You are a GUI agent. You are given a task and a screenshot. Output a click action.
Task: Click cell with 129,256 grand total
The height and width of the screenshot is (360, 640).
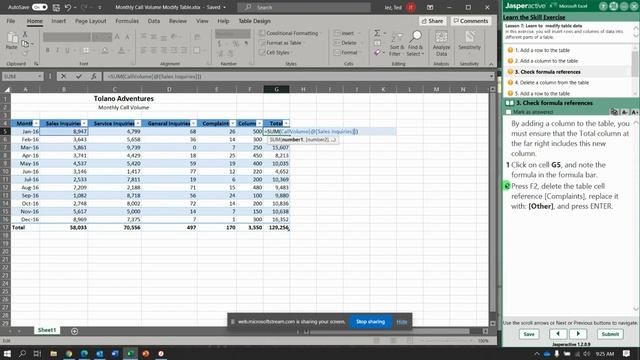tap(277, 227)
